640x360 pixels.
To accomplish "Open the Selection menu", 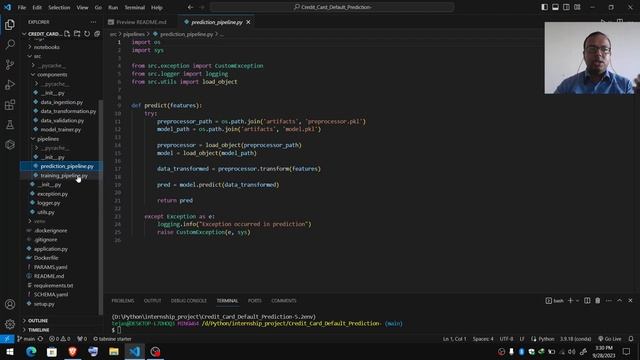I will pos(59,7).
